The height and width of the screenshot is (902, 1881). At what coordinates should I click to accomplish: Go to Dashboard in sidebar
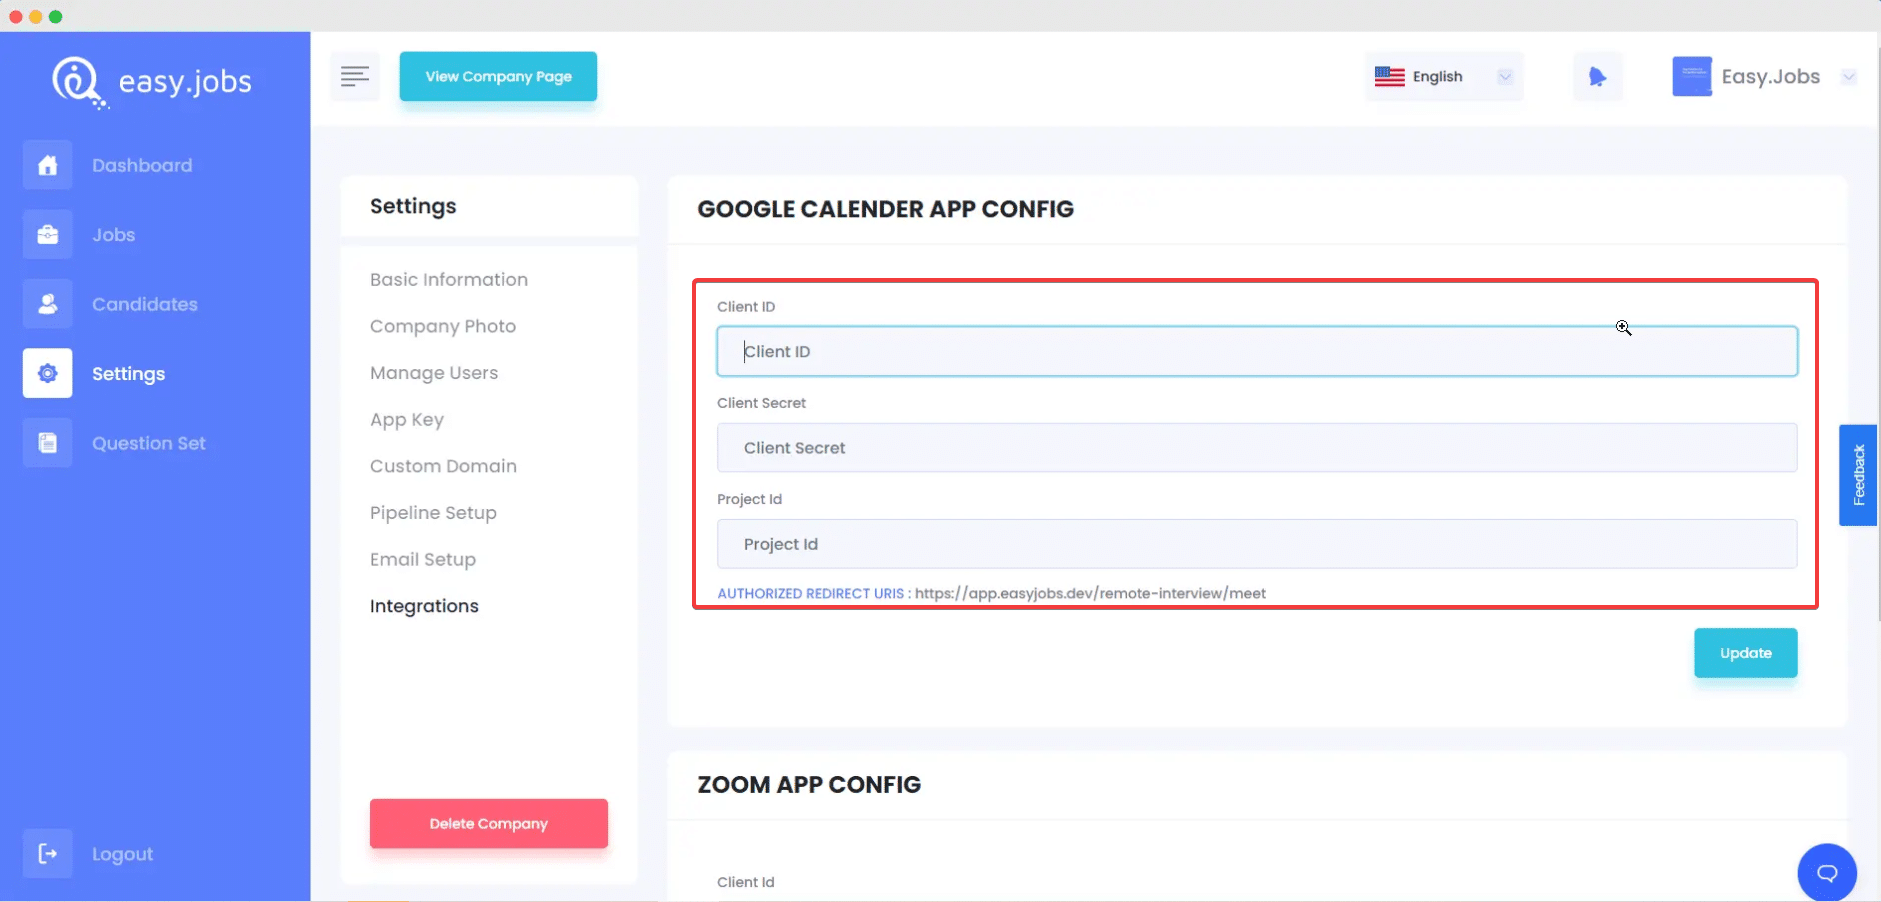(142, 165)
